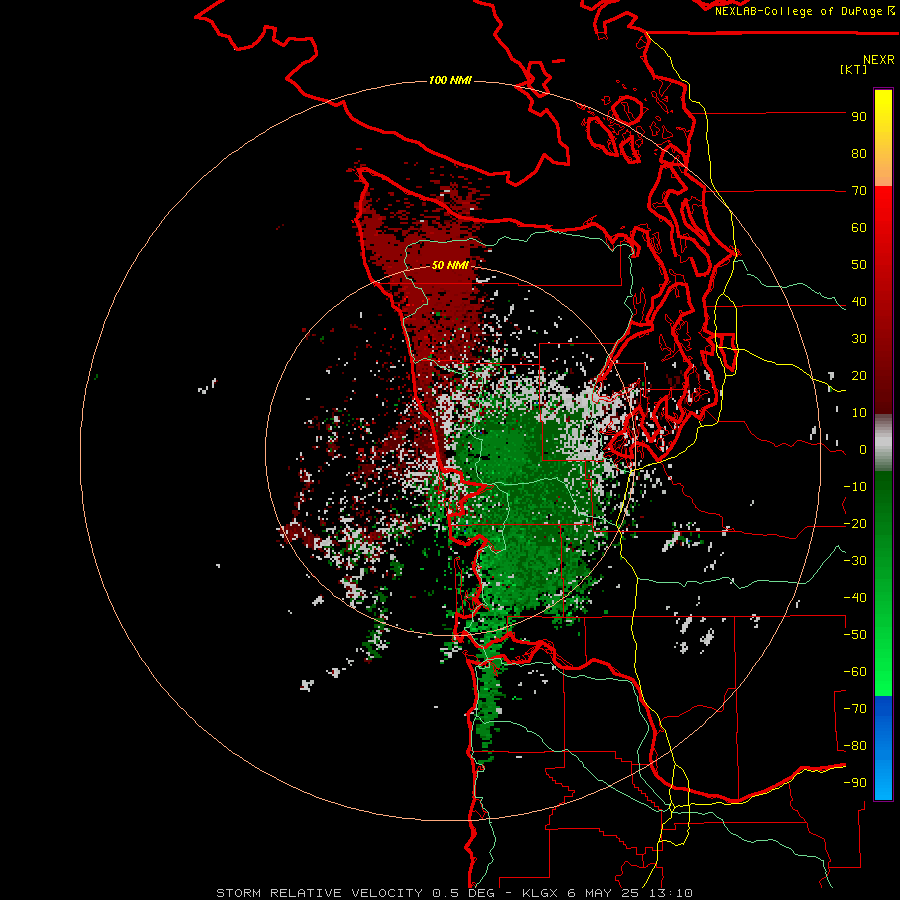Click the NEXR label above the color scale
Image resolution: width=900 pixels, height=900 pixels.
point(878,60)
